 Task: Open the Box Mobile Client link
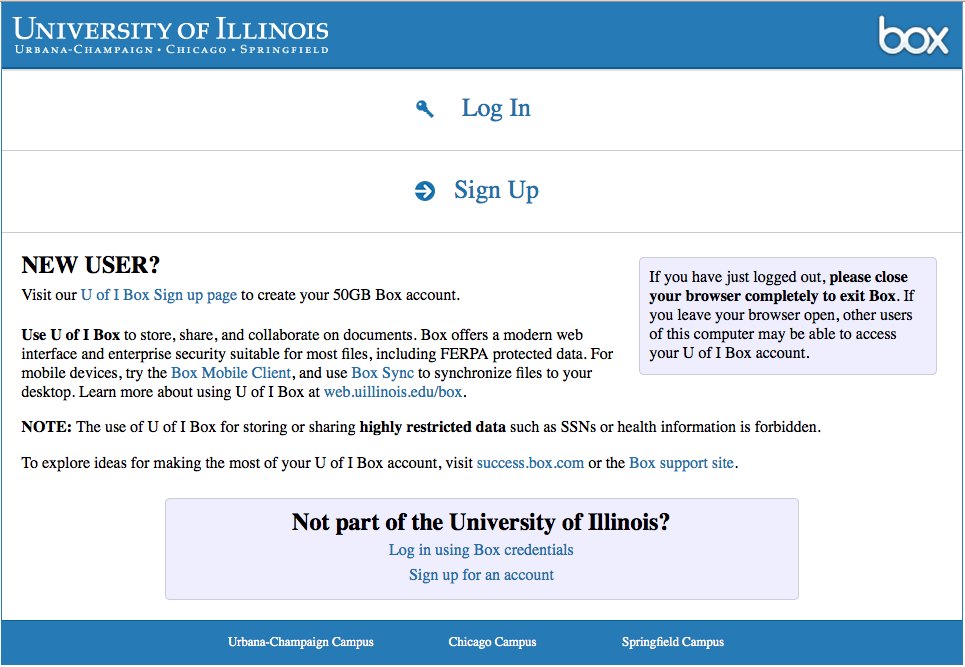(x=231, y=373)
